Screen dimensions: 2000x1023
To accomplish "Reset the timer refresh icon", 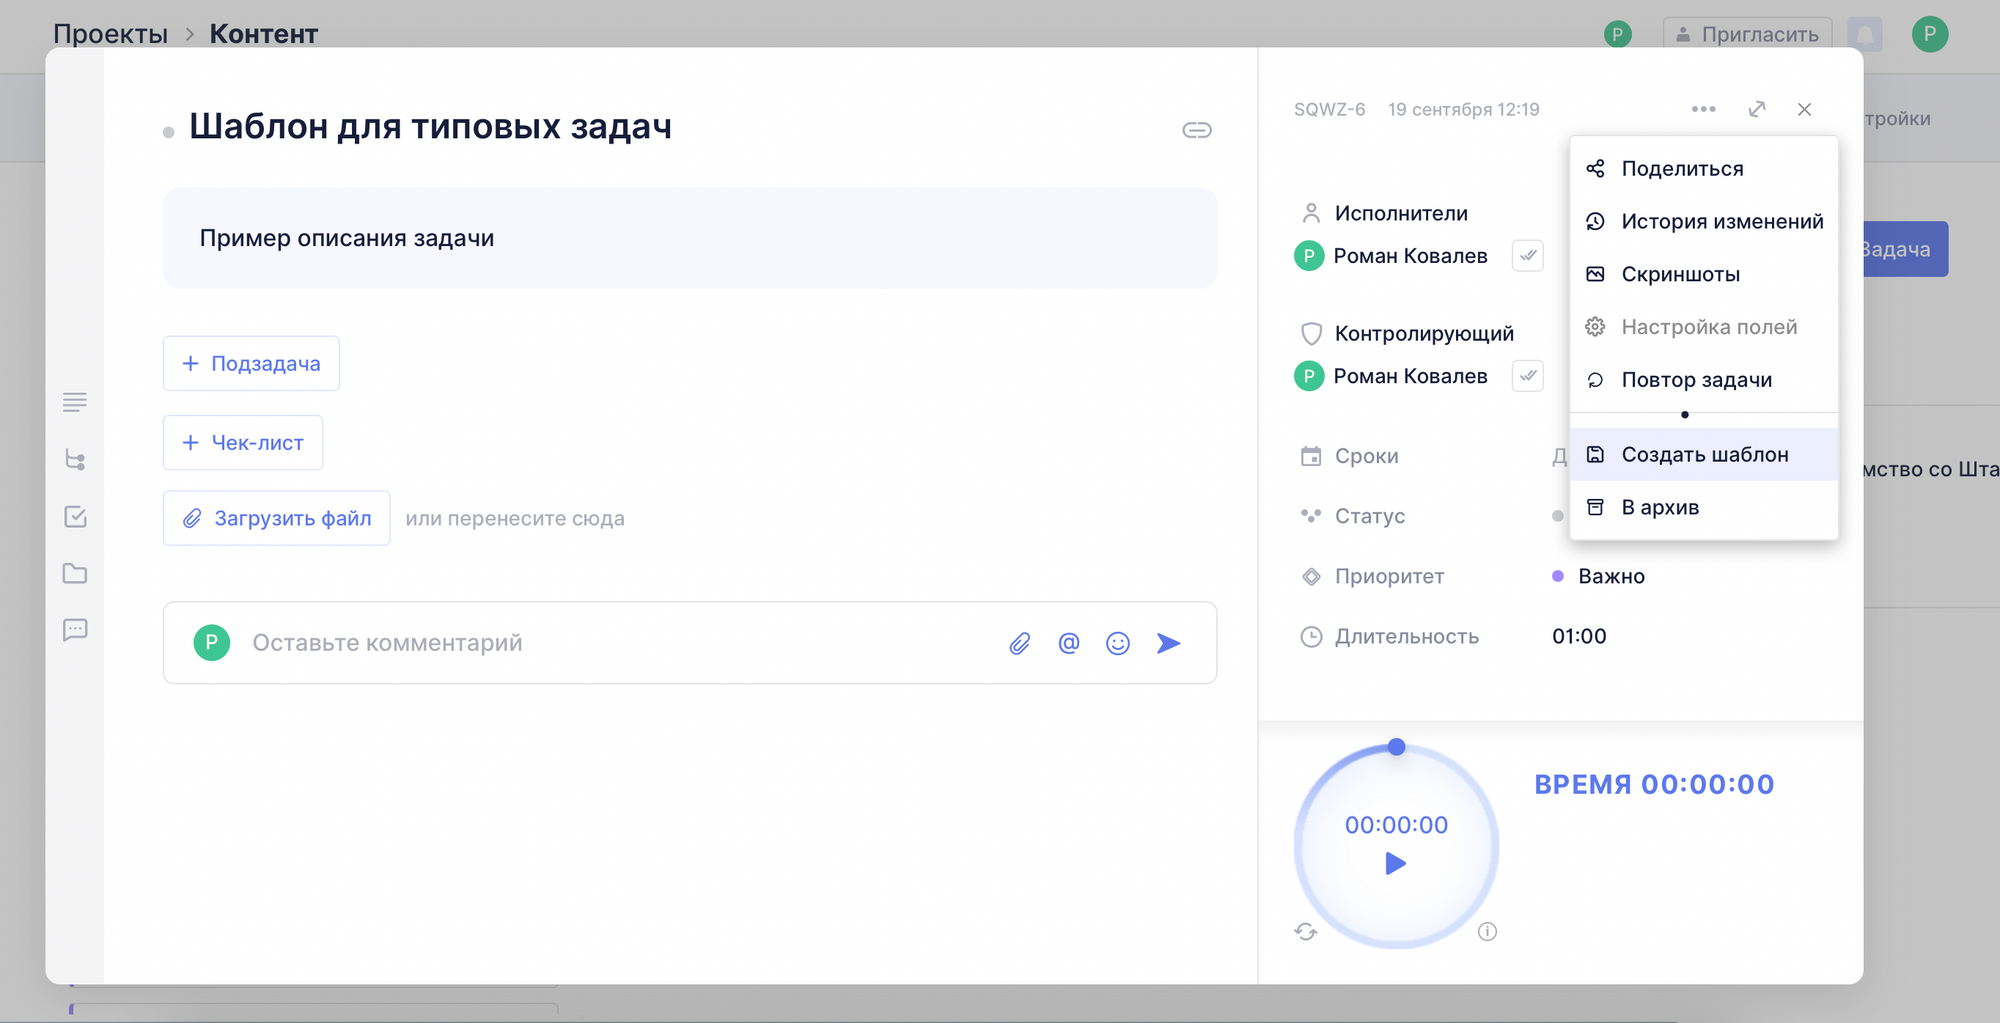I will (x=1306, y=932).
